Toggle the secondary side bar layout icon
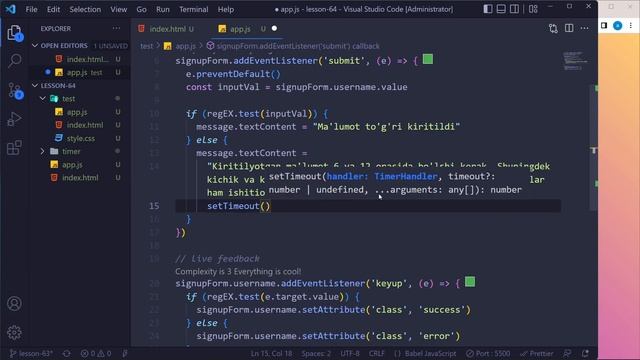 pos(514,9)
